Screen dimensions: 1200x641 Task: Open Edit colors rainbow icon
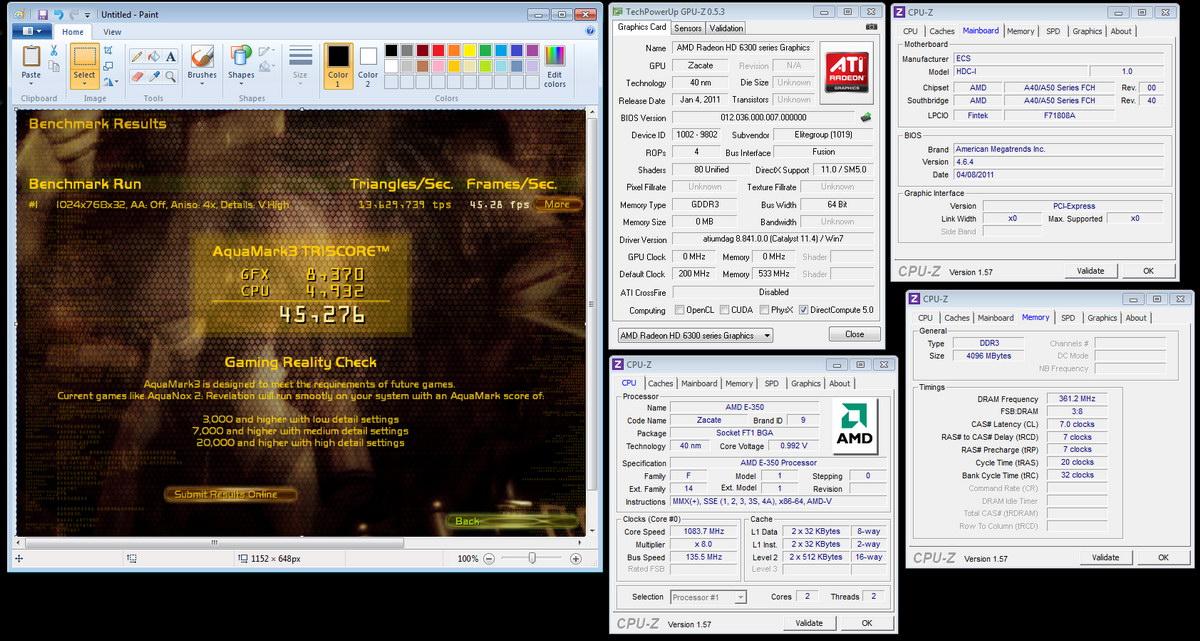click(554, 56)
